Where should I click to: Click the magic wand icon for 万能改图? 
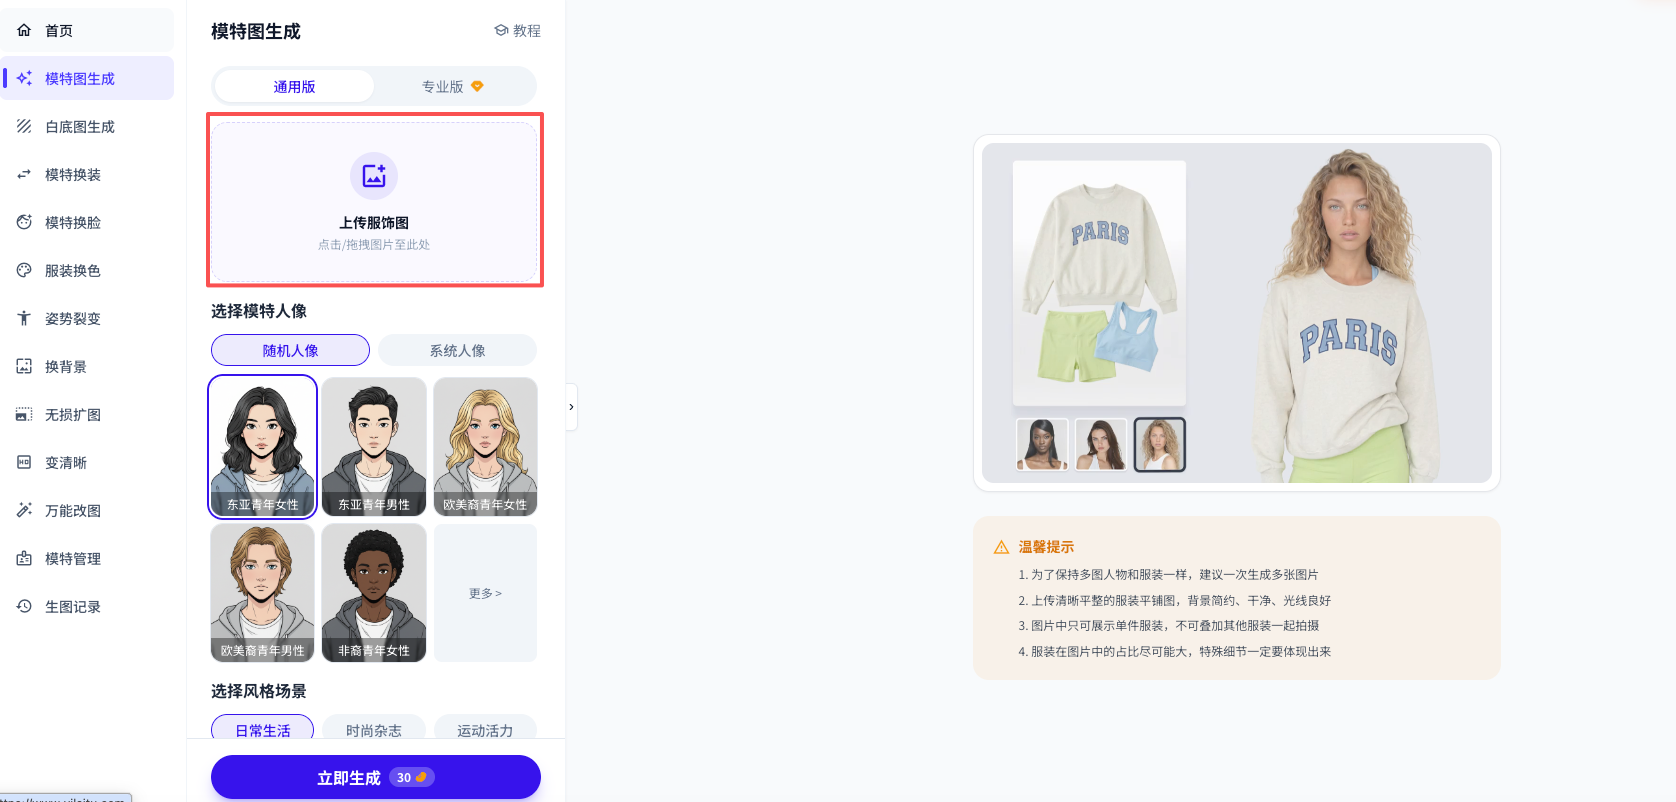(x=24, y=510)
